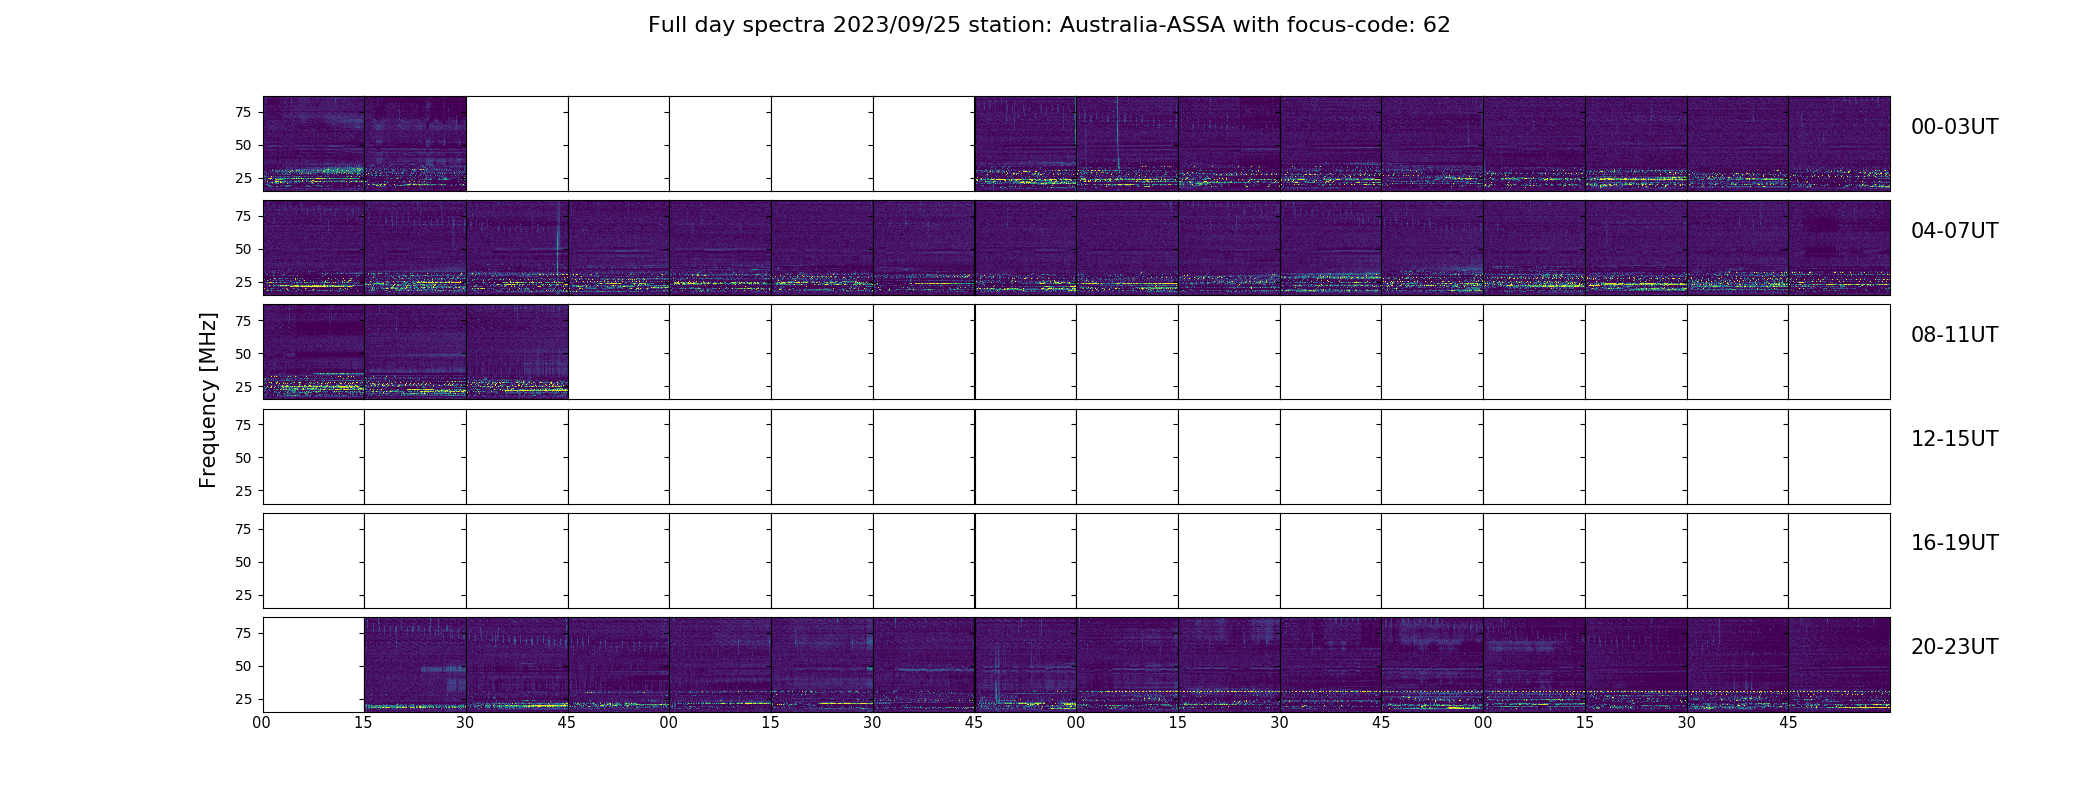This screenshot has height=800, width=2100.
Task: Click the 25 MHz tick in the 00-03UT row
Action: click(x=243, y=178)
